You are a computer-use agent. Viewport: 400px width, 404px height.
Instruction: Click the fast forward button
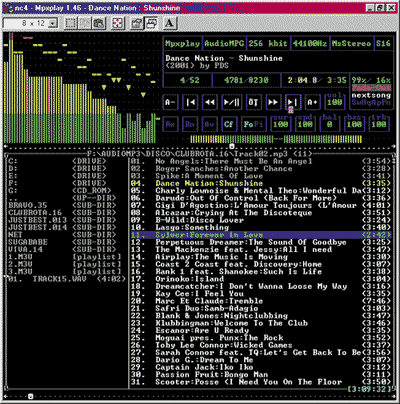(x=273, y=102)
